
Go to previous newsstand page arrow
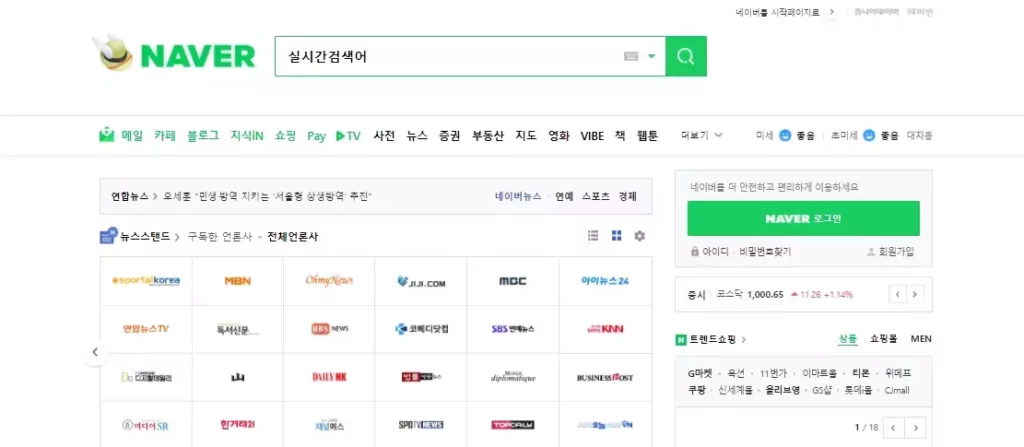(x=95, y=352)
